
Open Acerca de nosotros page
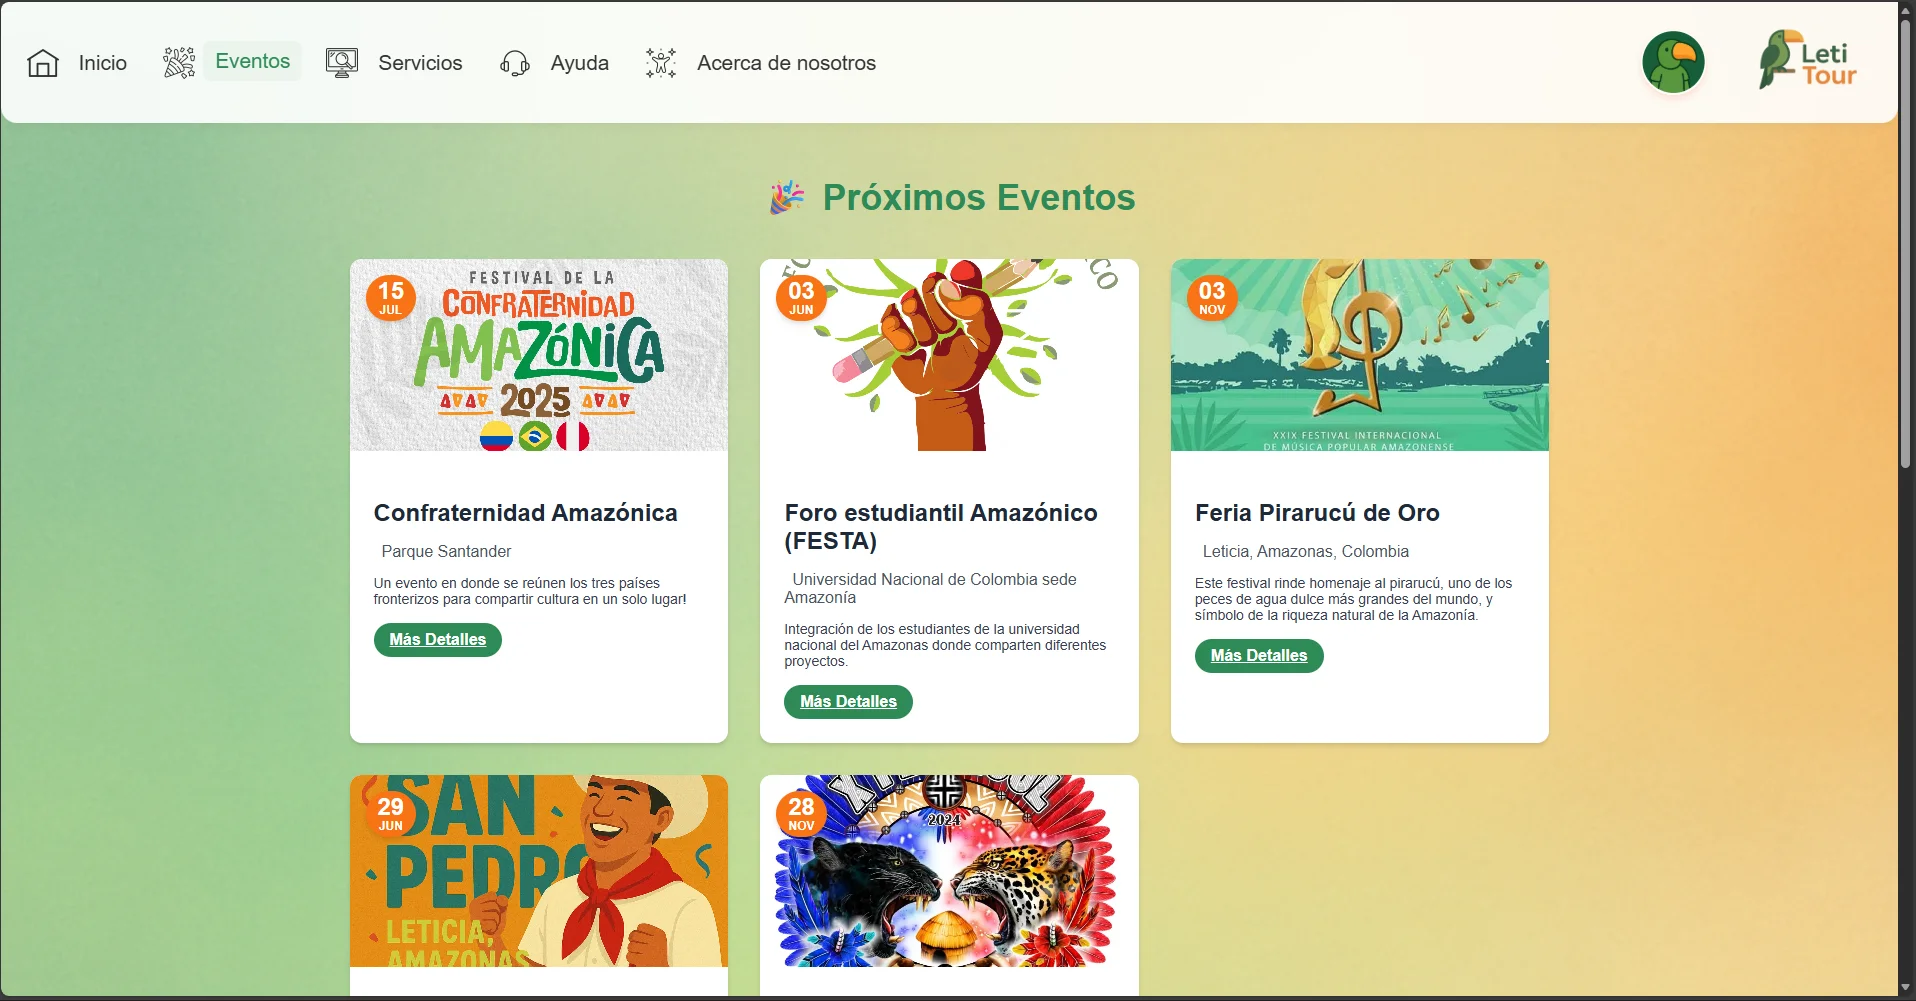tap(786, 63)
